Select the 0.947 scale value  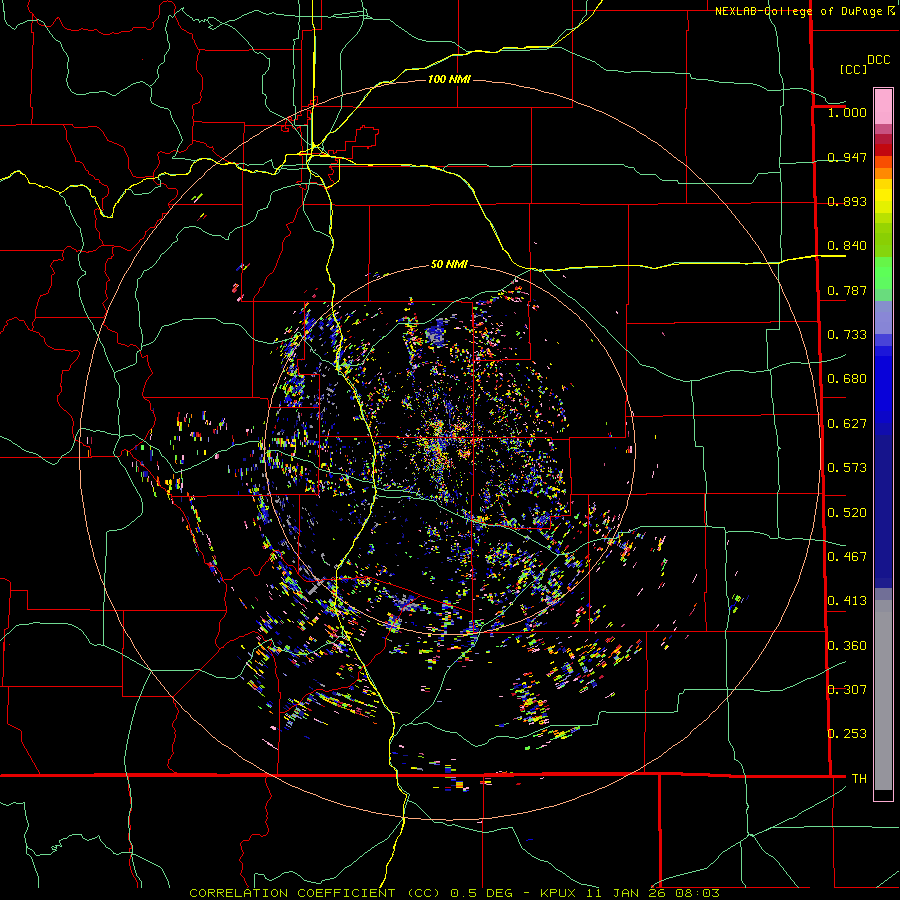tap(847, 157)
